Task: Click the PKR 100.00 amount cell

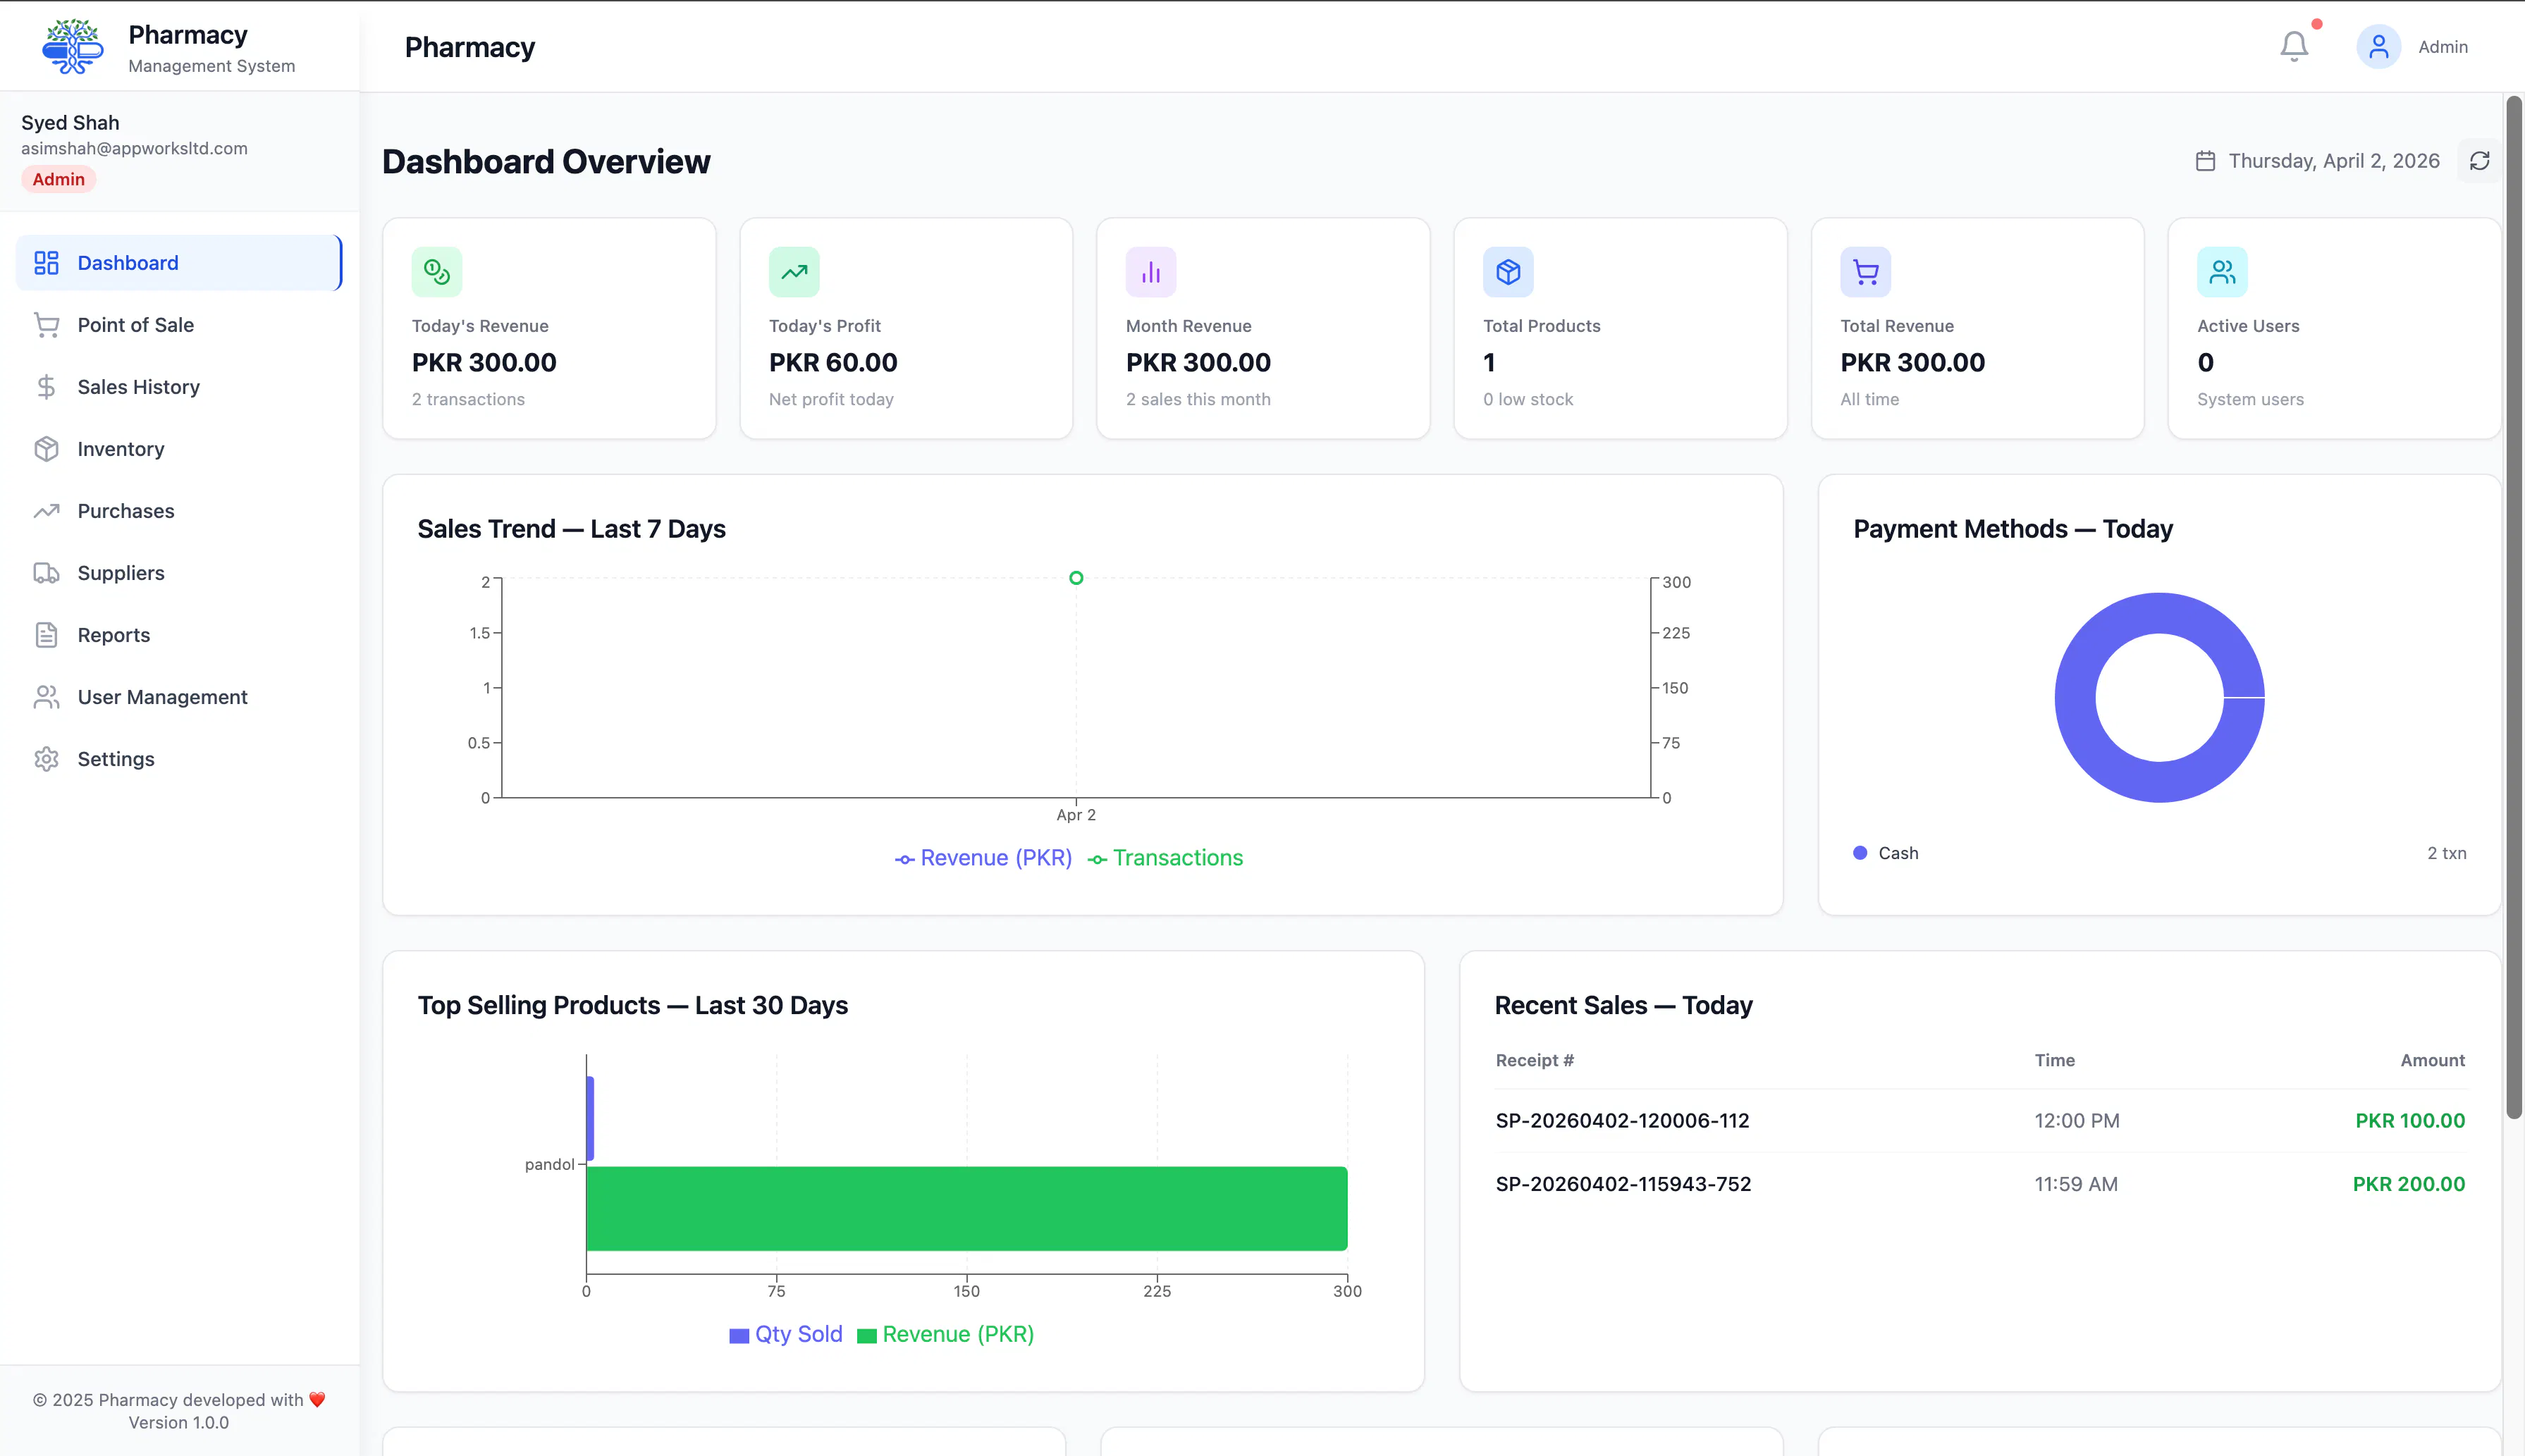Action: (x=2410, y=1121)
